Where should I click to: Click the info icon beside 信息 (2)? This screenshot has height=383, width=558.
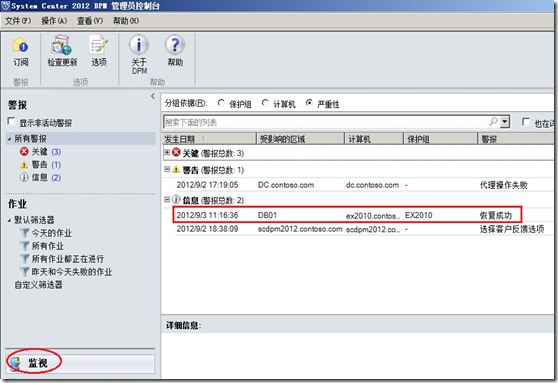click(24, 177)
